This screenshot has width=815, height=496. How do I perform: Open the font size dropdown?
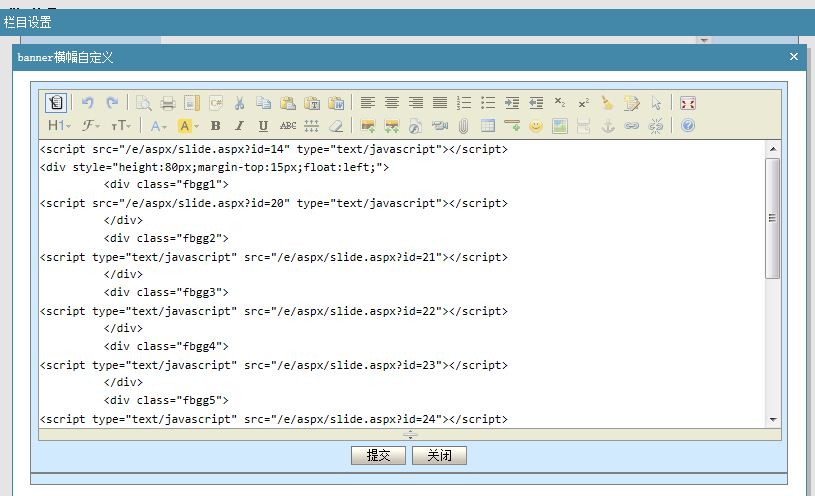[x=121, y=126]
